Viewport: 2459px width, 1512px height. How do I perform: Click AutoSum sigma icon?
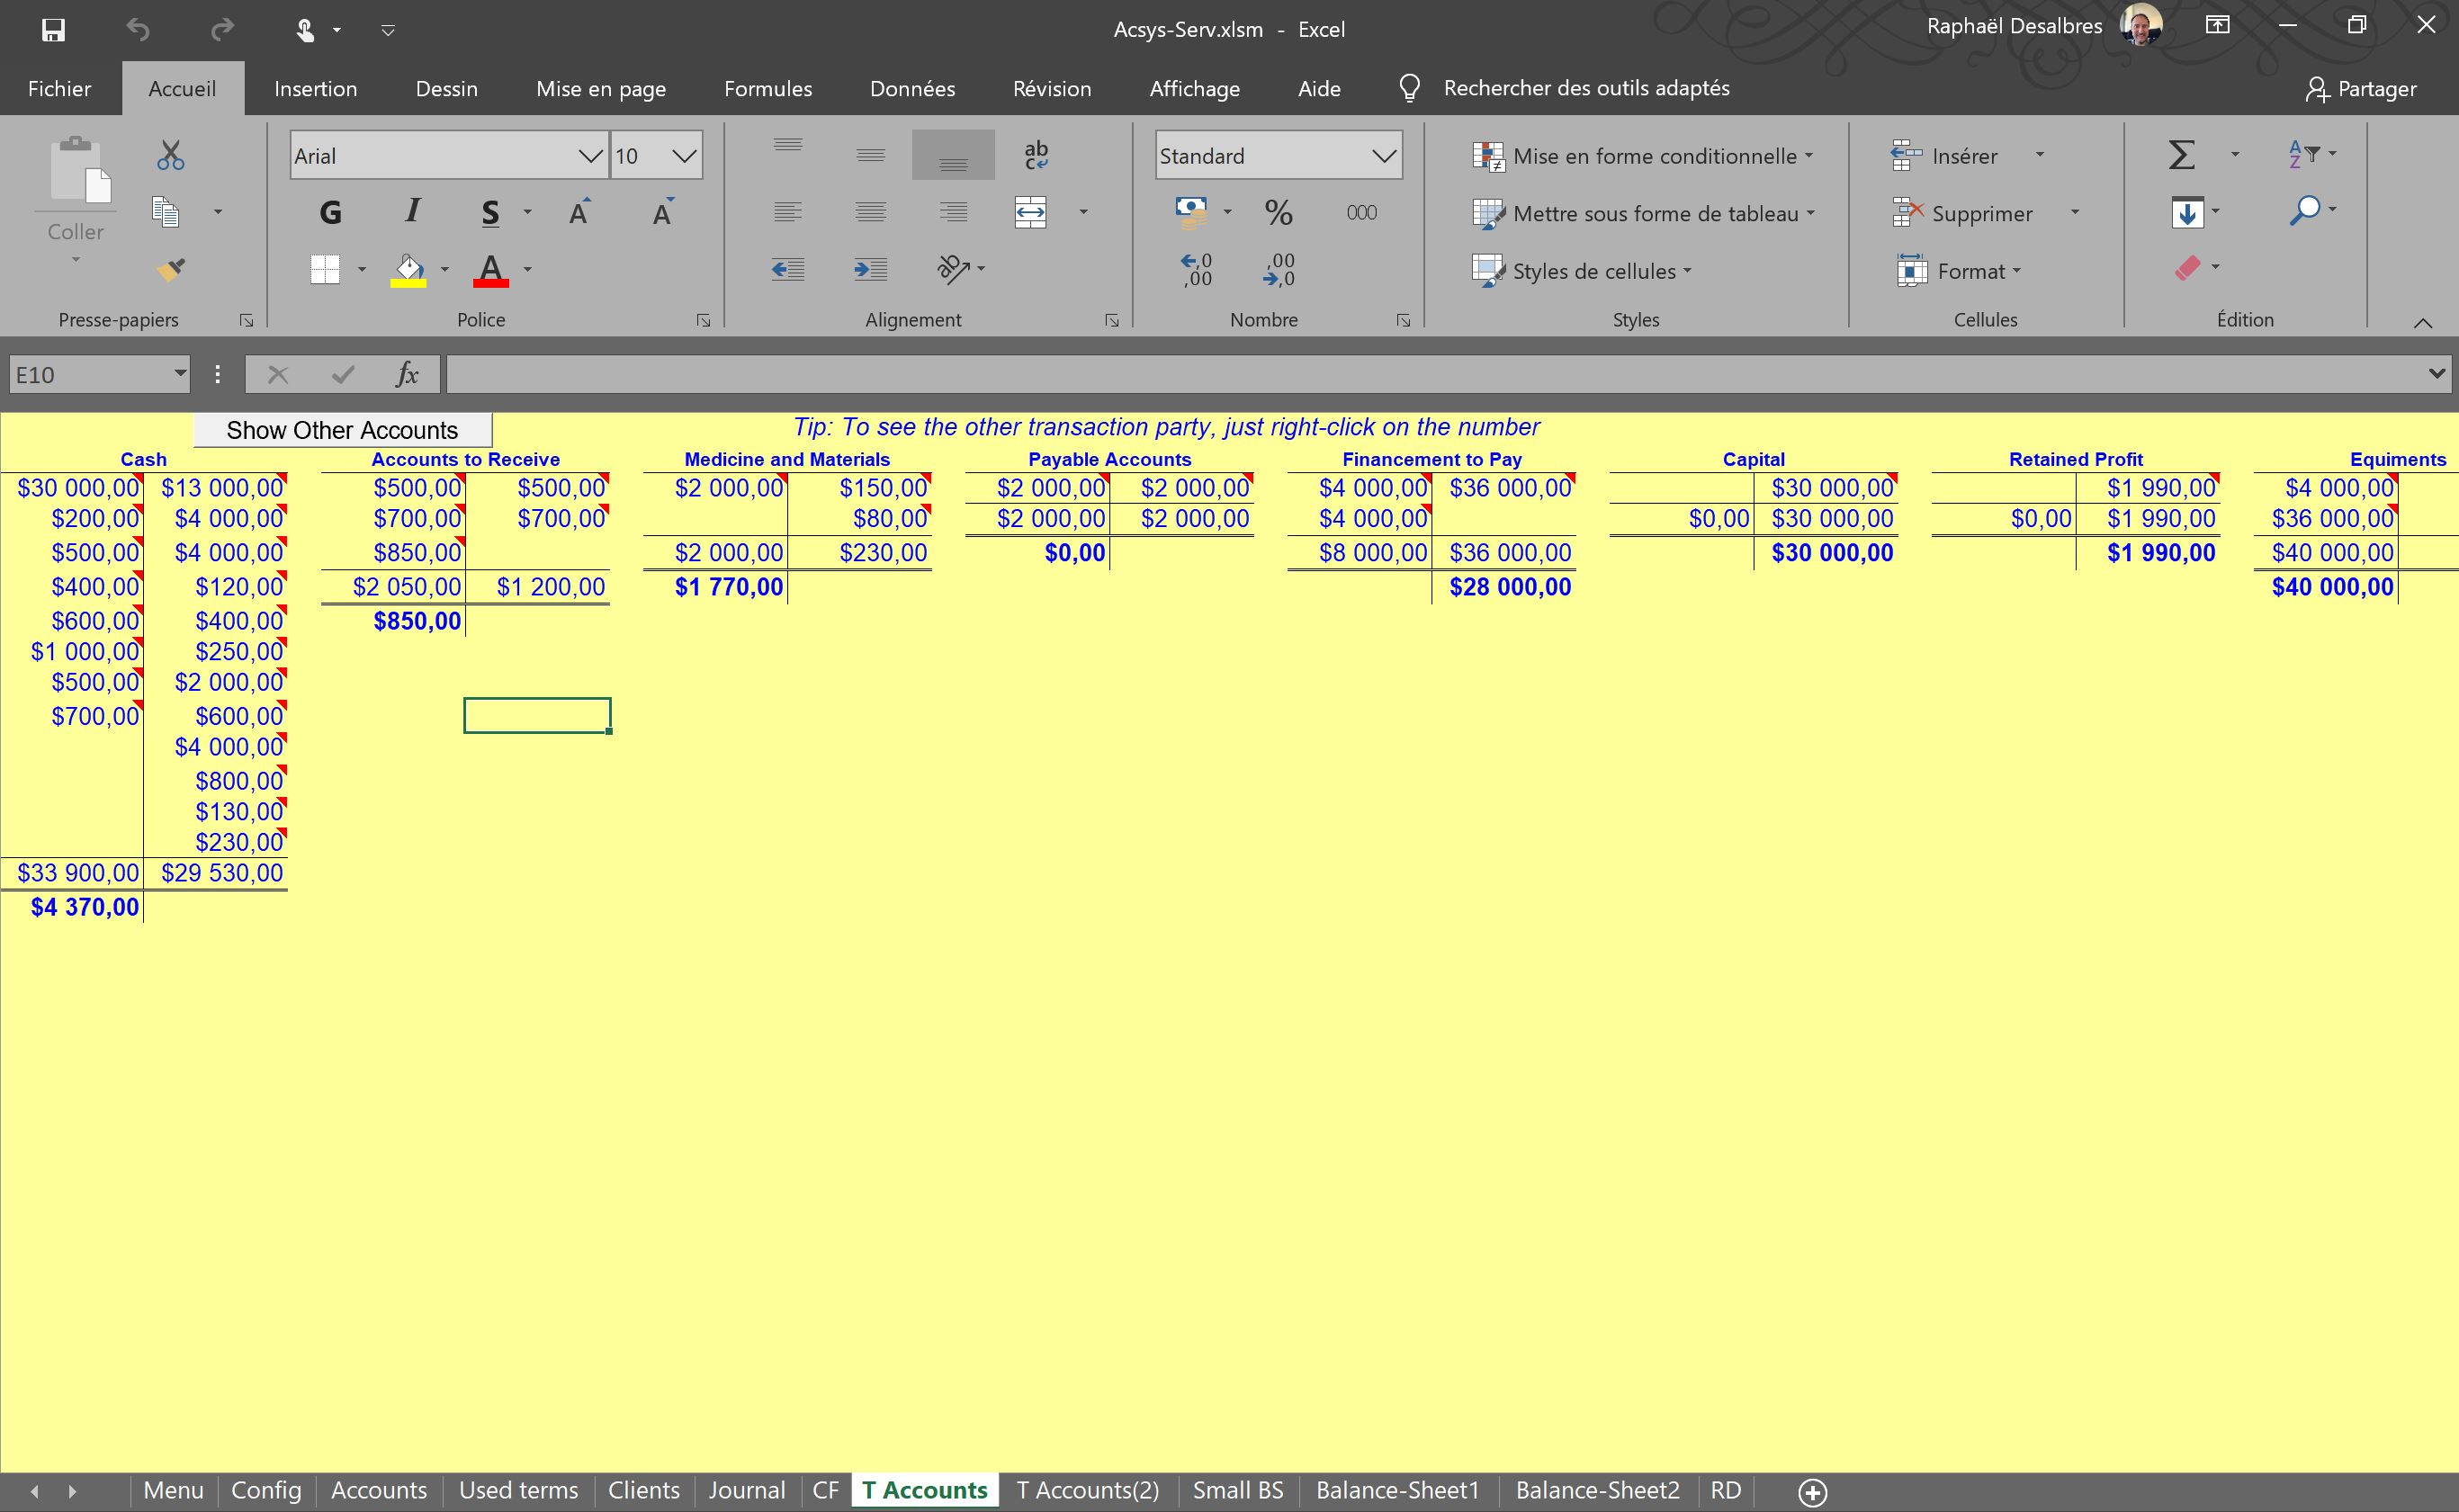coord(2181,155)
